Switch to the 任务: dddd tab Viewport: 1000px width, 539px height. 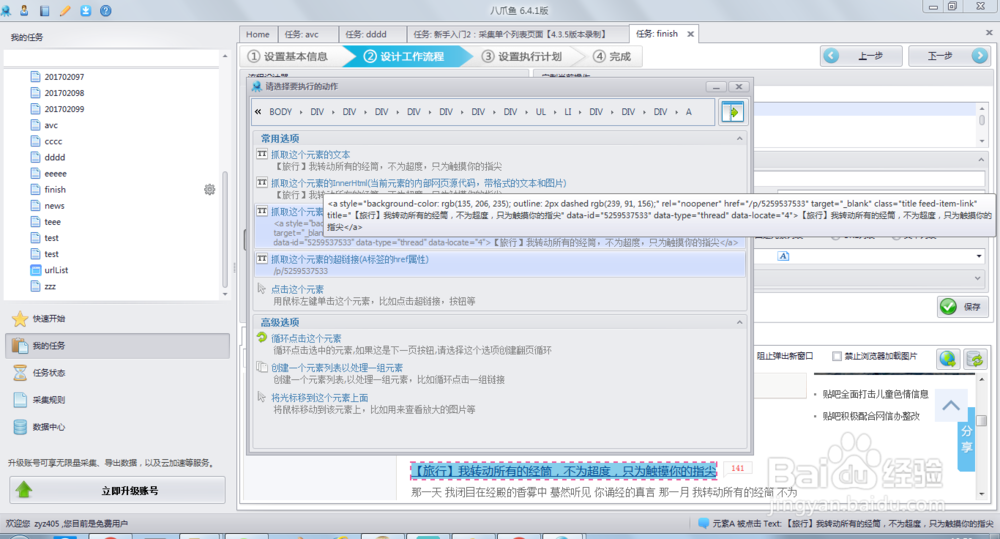tap(371, 34)
